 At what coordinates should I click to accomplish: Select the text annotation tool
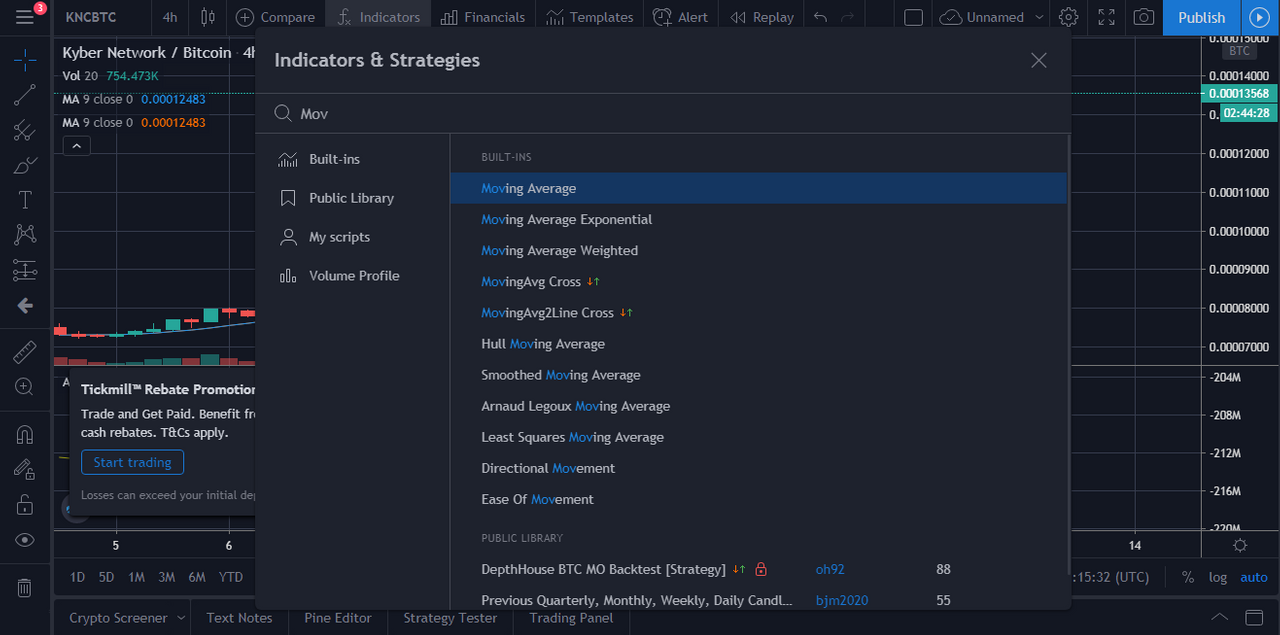25,200
